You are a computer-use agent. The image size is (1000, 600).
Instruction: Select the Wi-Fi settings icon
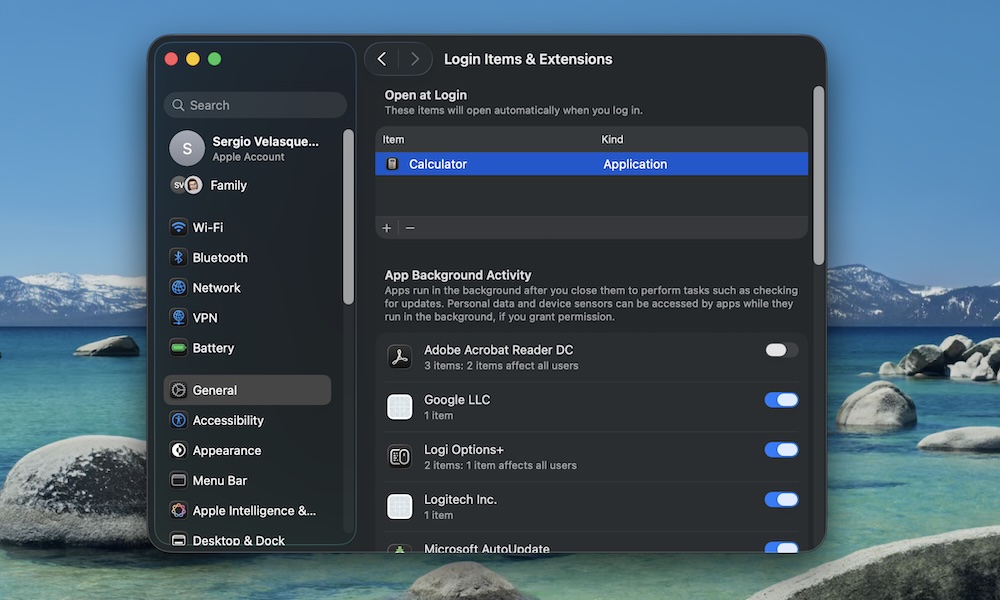178,227
